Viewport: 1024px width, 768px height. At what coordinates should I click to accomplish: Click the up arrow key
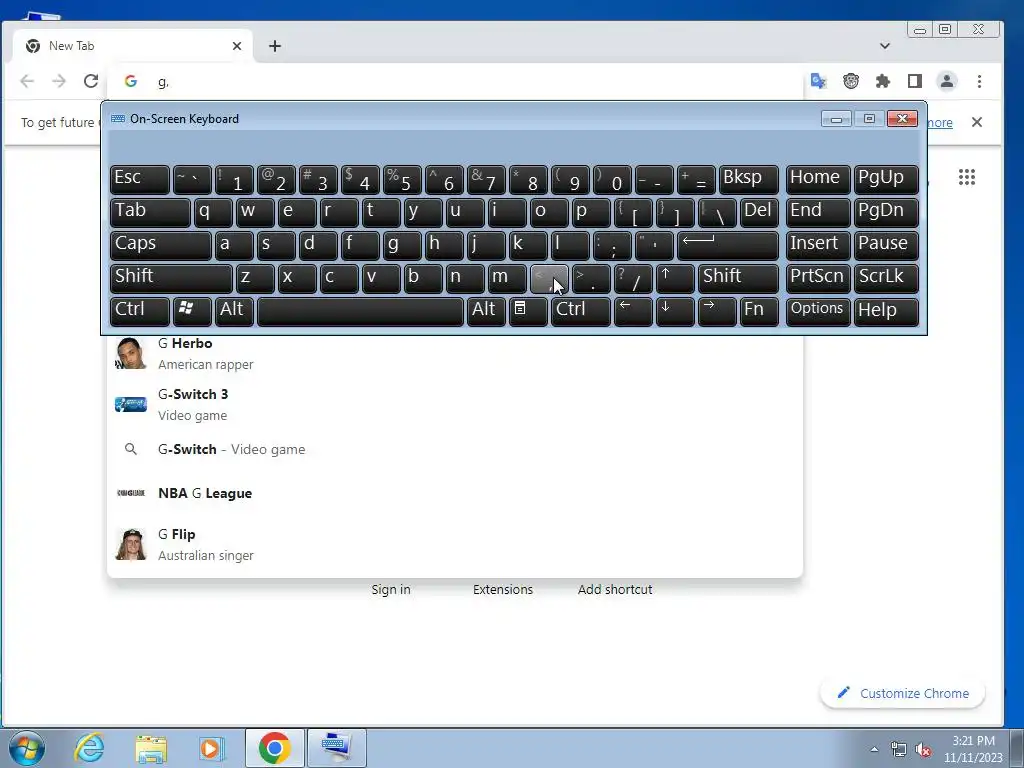coord(675,278)
